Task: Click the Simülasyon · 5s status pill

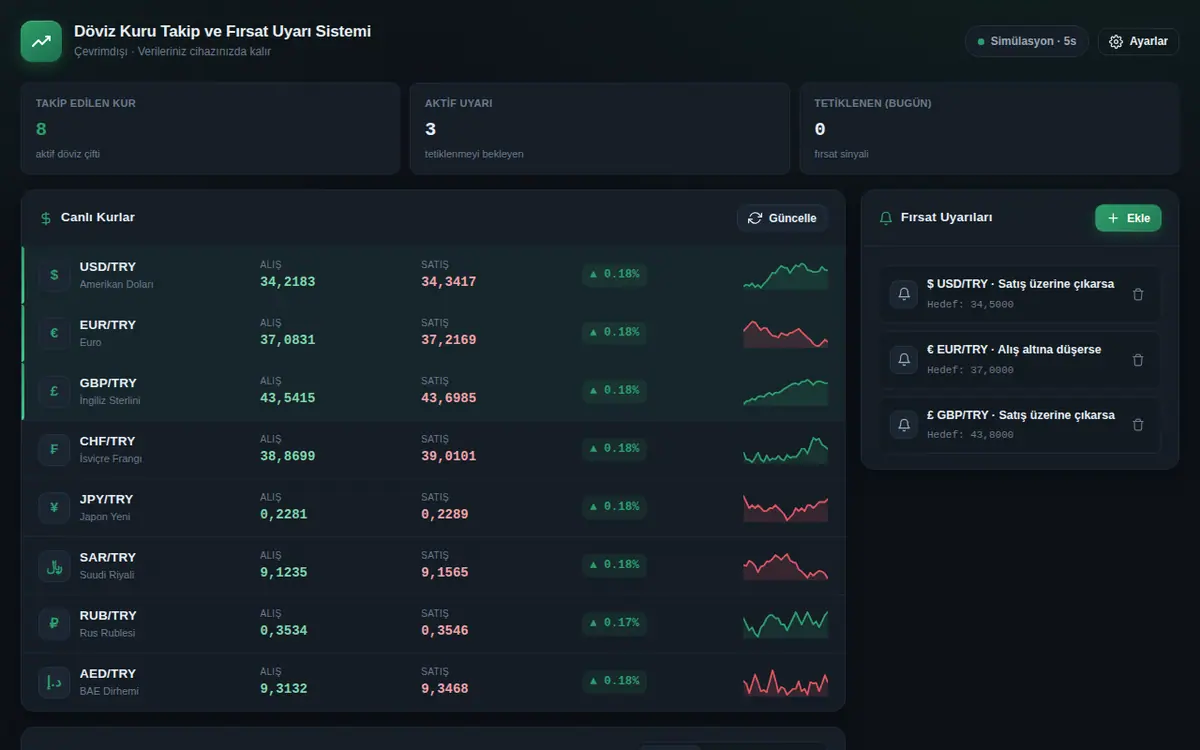Action: 1026,41
